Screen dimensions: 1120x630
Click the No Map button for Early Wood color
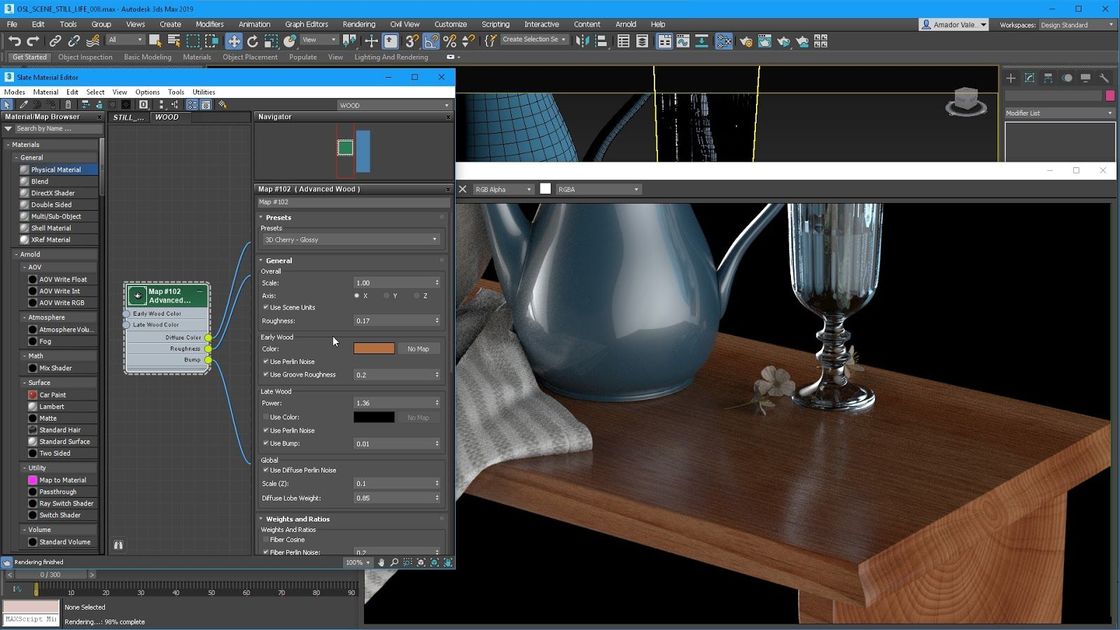tap(417, 348)
